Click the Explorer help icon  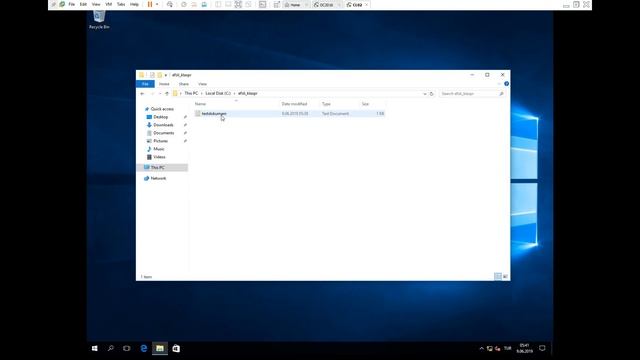point(506,84)
